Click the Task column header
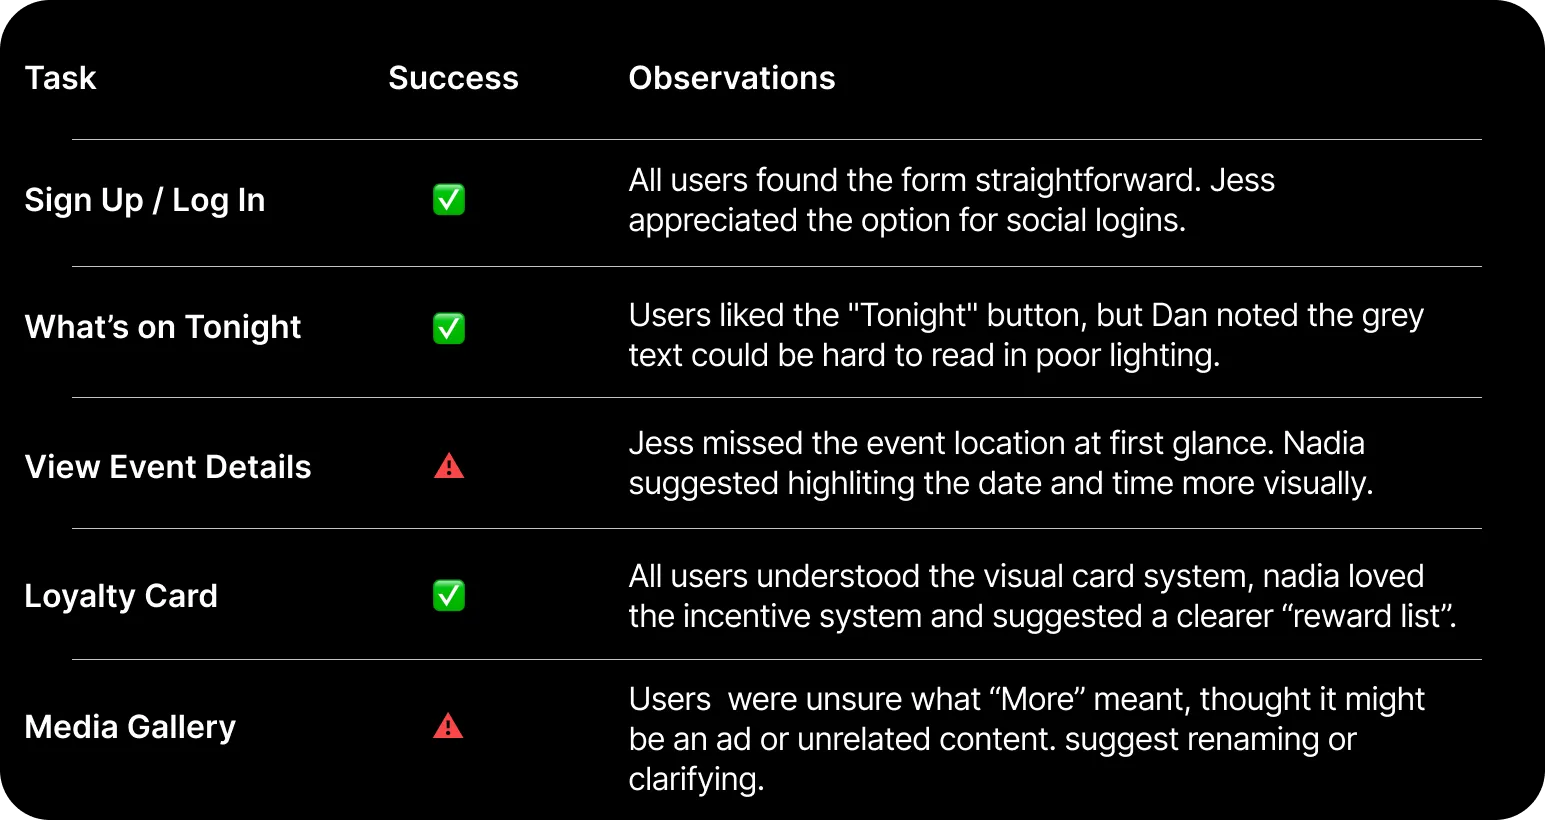This screenshot has width=1545, height=820. click(x=60, y=78)
